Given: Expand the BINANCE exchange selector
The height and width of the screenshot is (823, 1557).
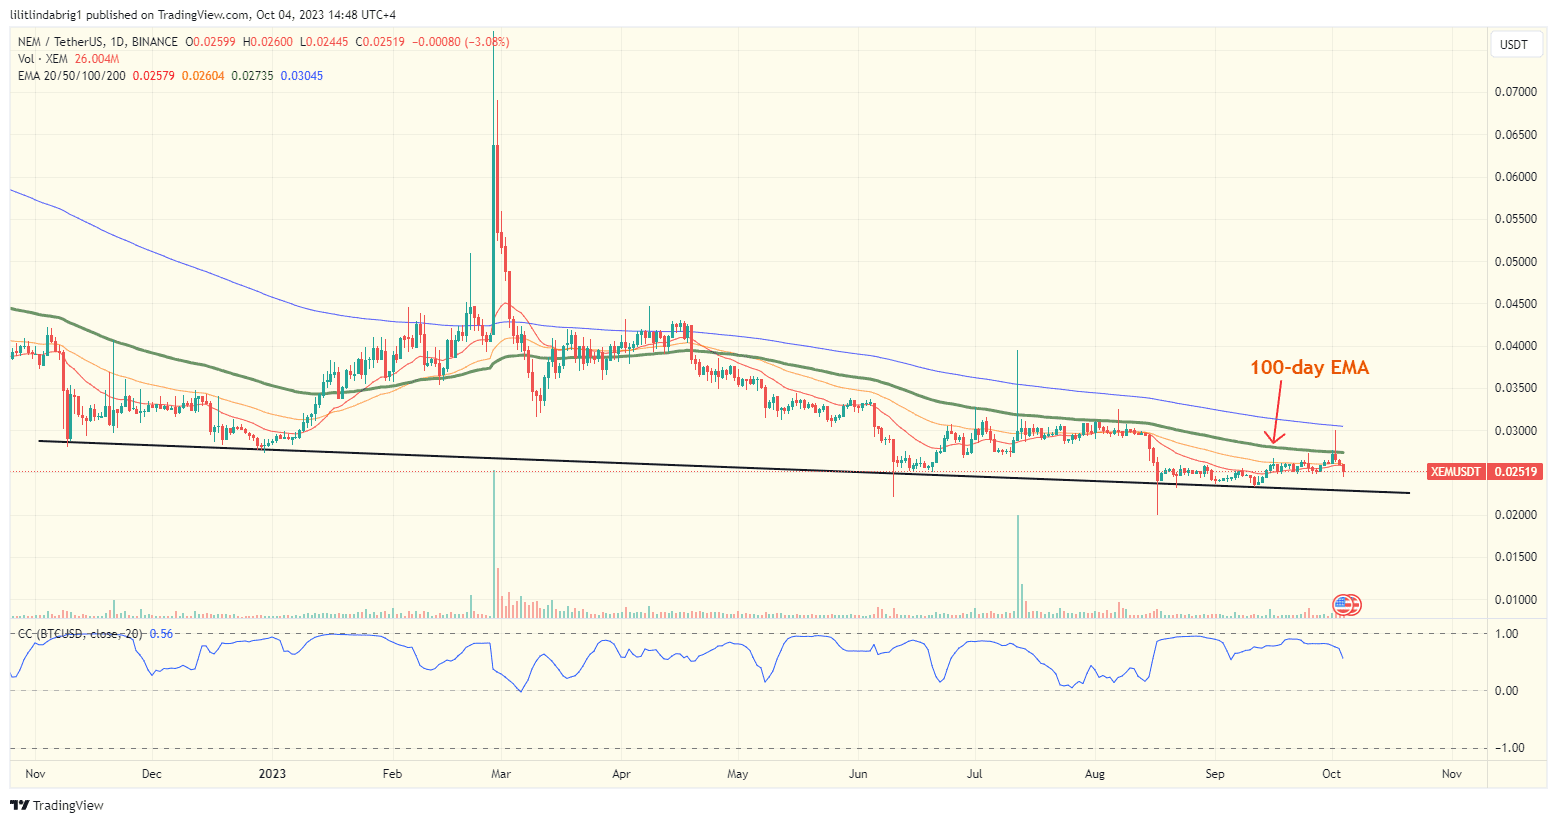Looking at the screenshot, I should (153, 42).
